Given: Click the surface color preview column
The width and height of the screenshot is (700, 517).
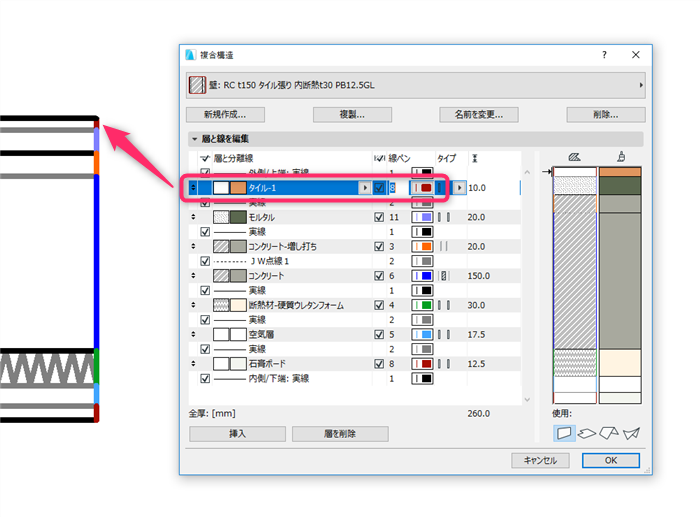Looking at the screenshot, I should coord(620,285).
